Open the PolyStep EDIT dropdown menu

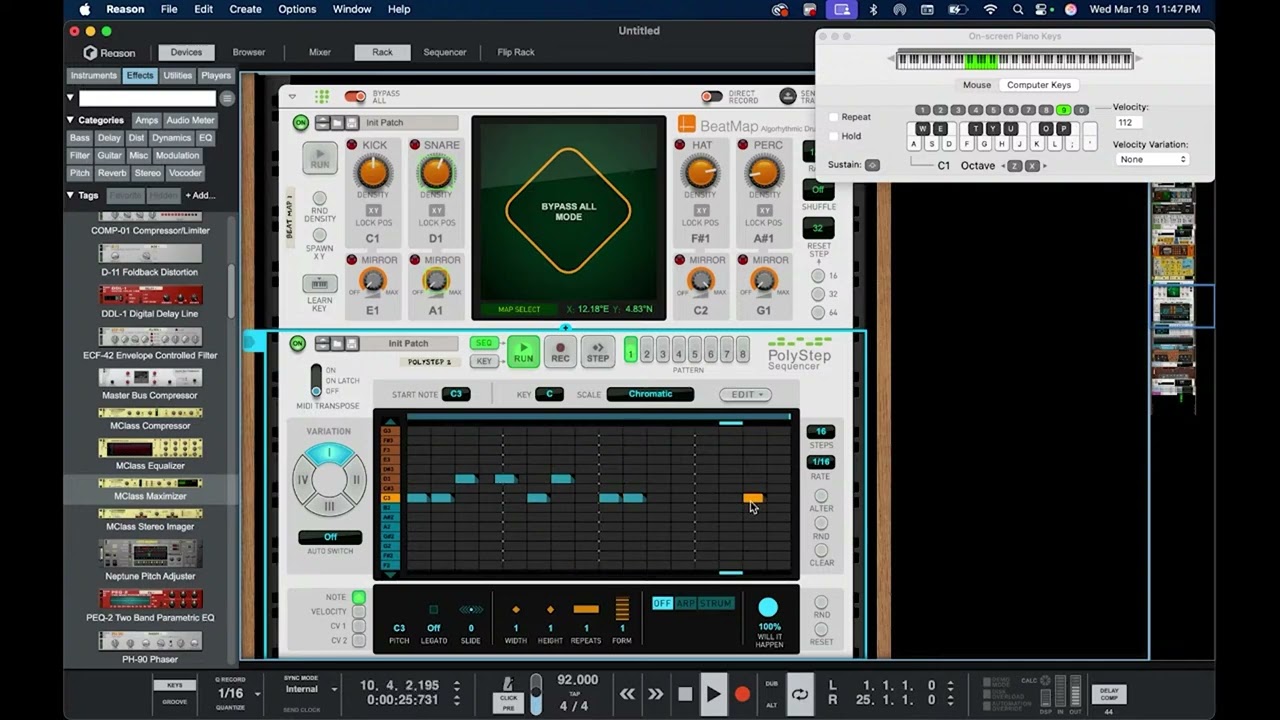pos(745,394)
